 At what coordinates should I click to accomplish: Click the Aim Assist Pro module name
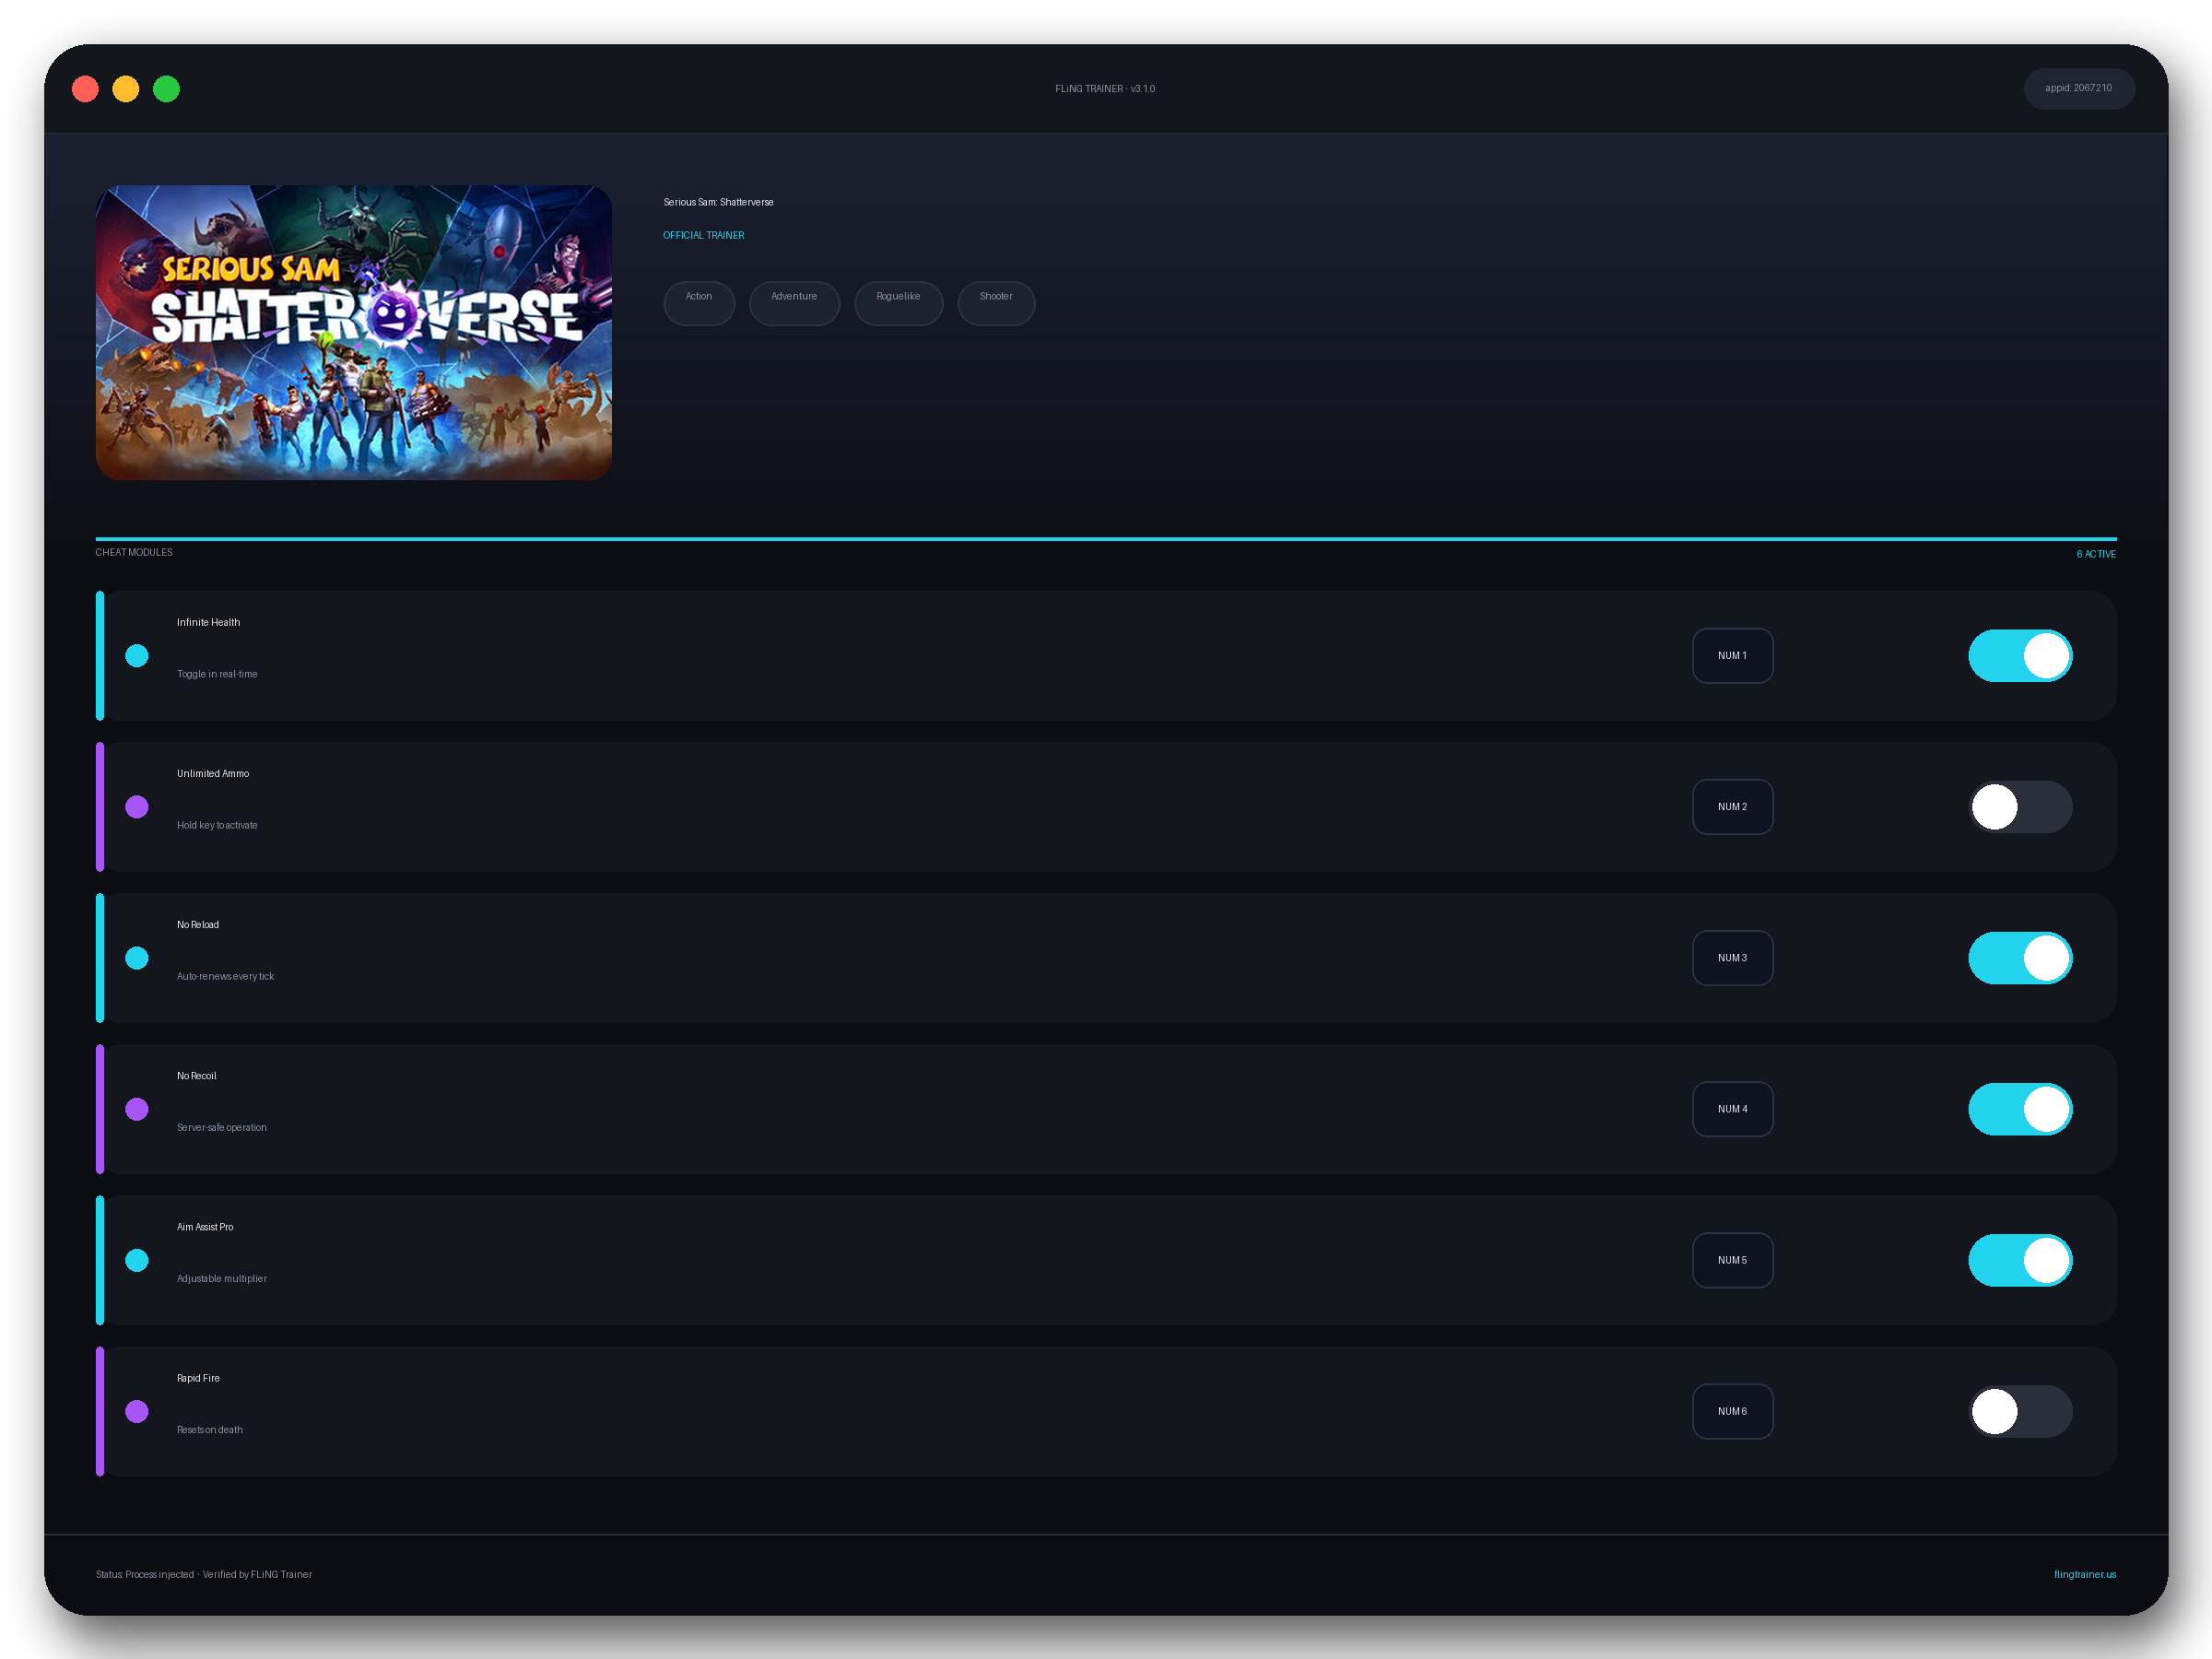pos(205,1227)
